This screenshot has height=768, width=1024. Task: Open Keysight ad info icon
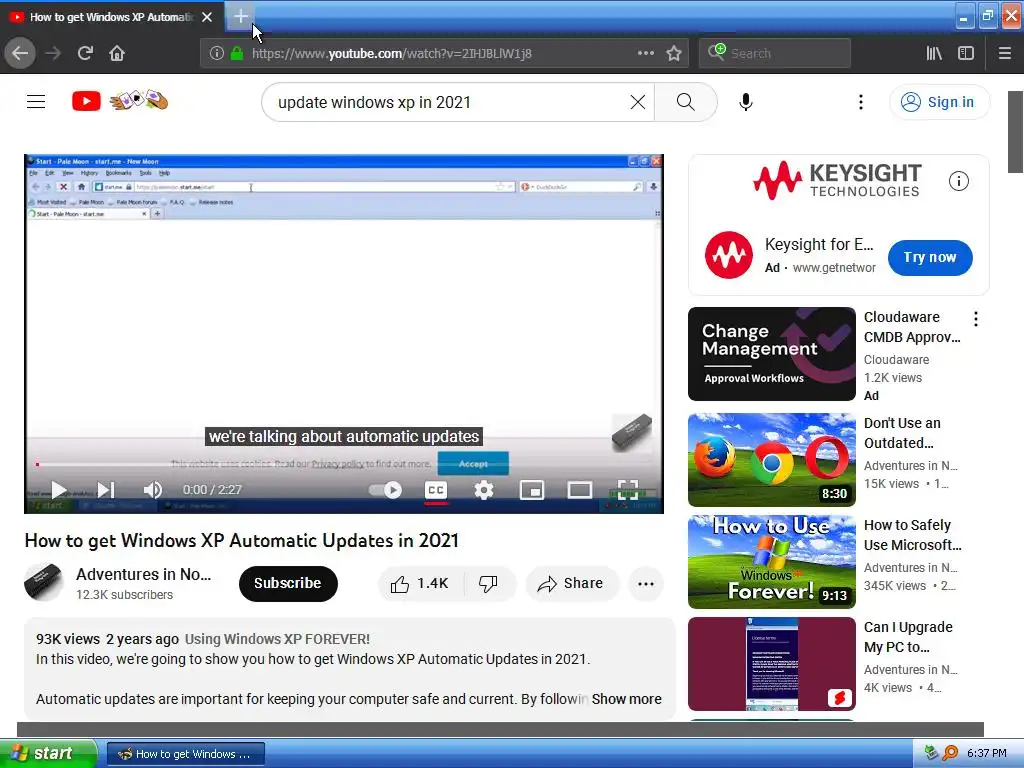958,181
